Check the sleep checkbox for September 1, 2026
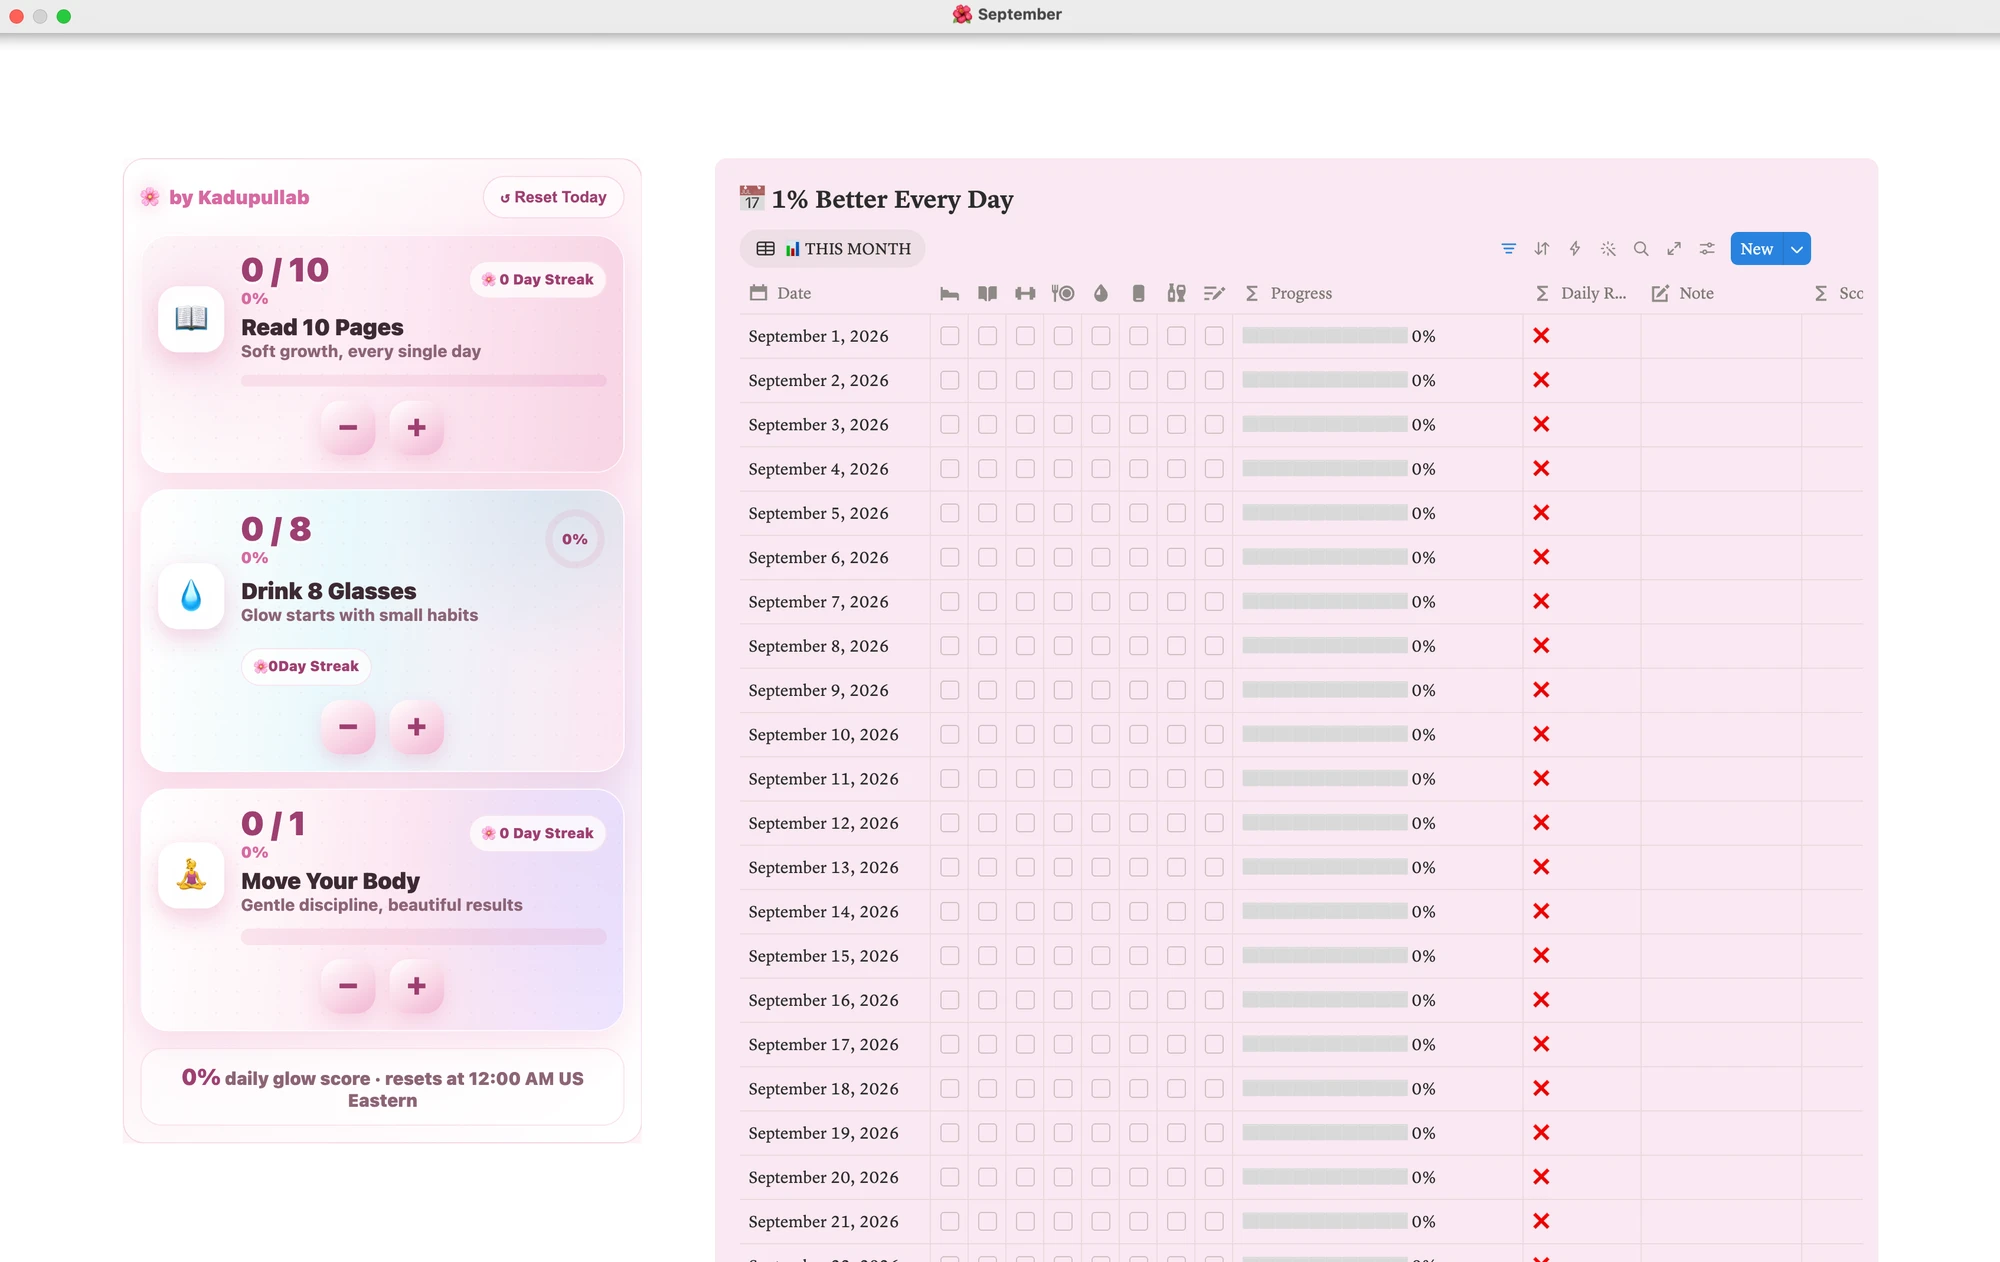Screen dimensions: 2000x1262 point(949,336)
